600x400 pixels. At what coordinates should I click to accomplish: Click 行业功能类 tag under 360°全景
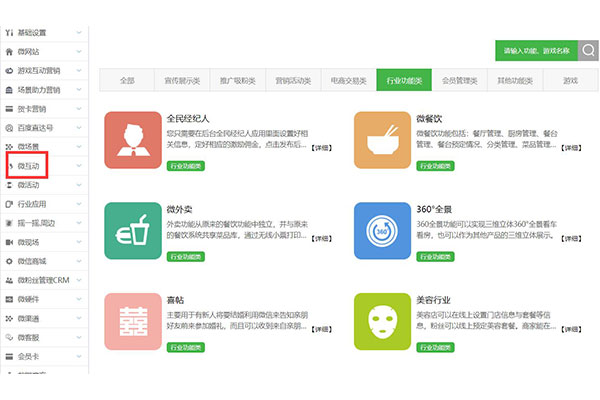(x=435, y=256)
